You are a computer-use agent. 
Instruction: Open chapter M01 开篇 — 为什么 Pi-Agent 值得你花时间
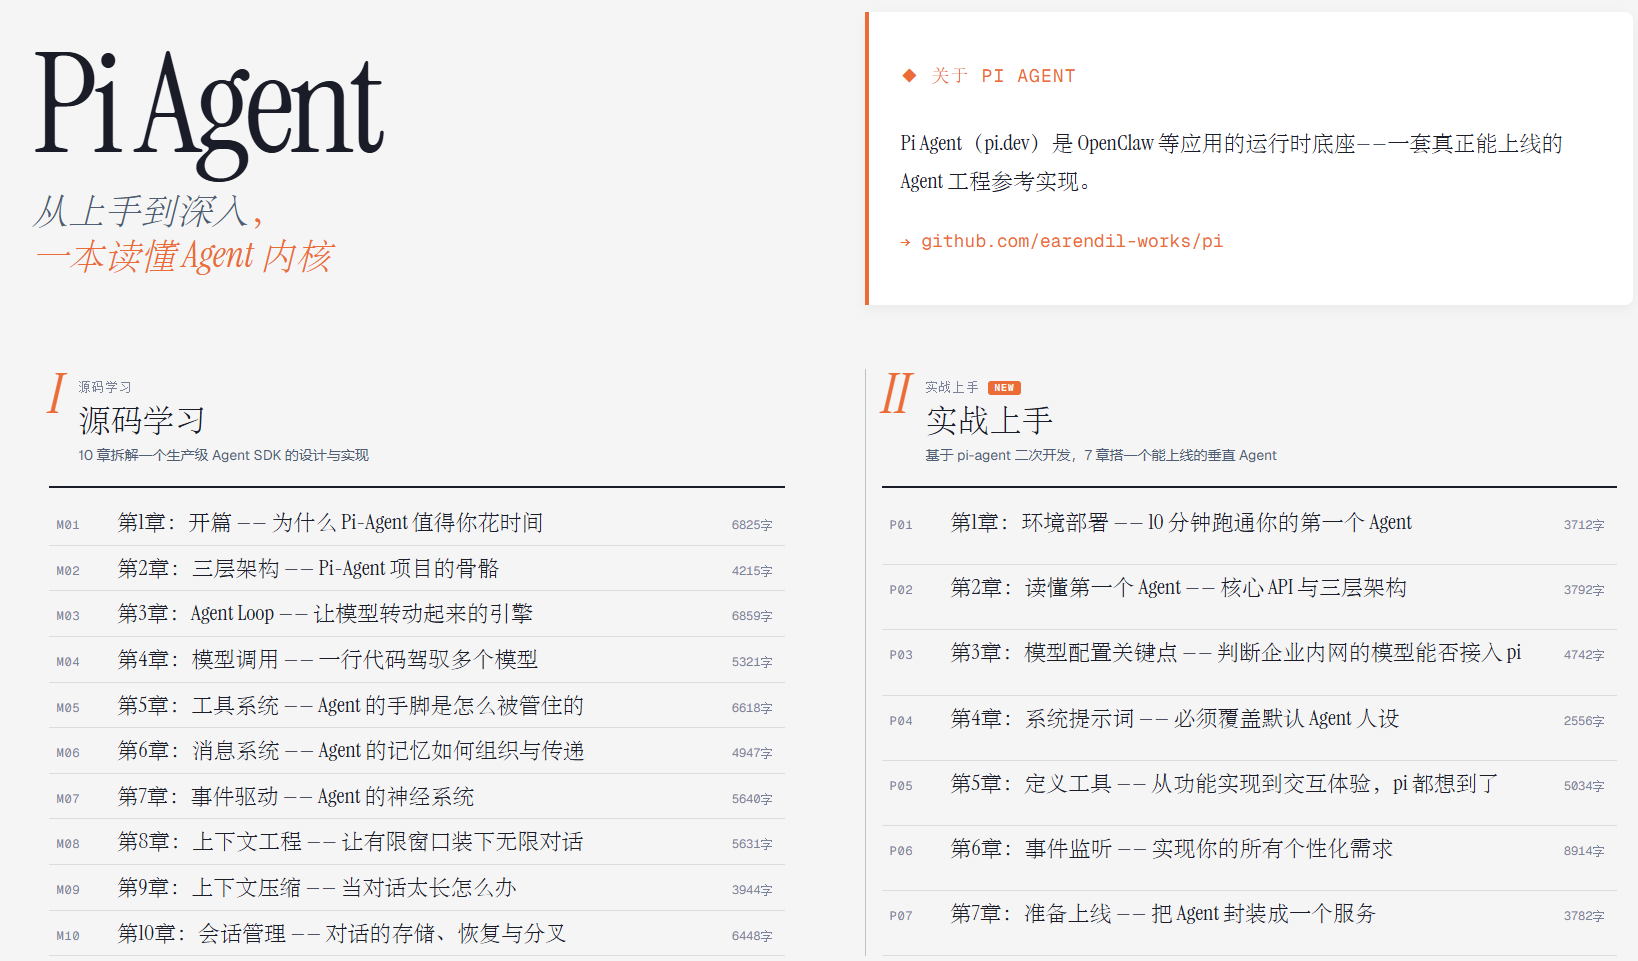point(417,523)
